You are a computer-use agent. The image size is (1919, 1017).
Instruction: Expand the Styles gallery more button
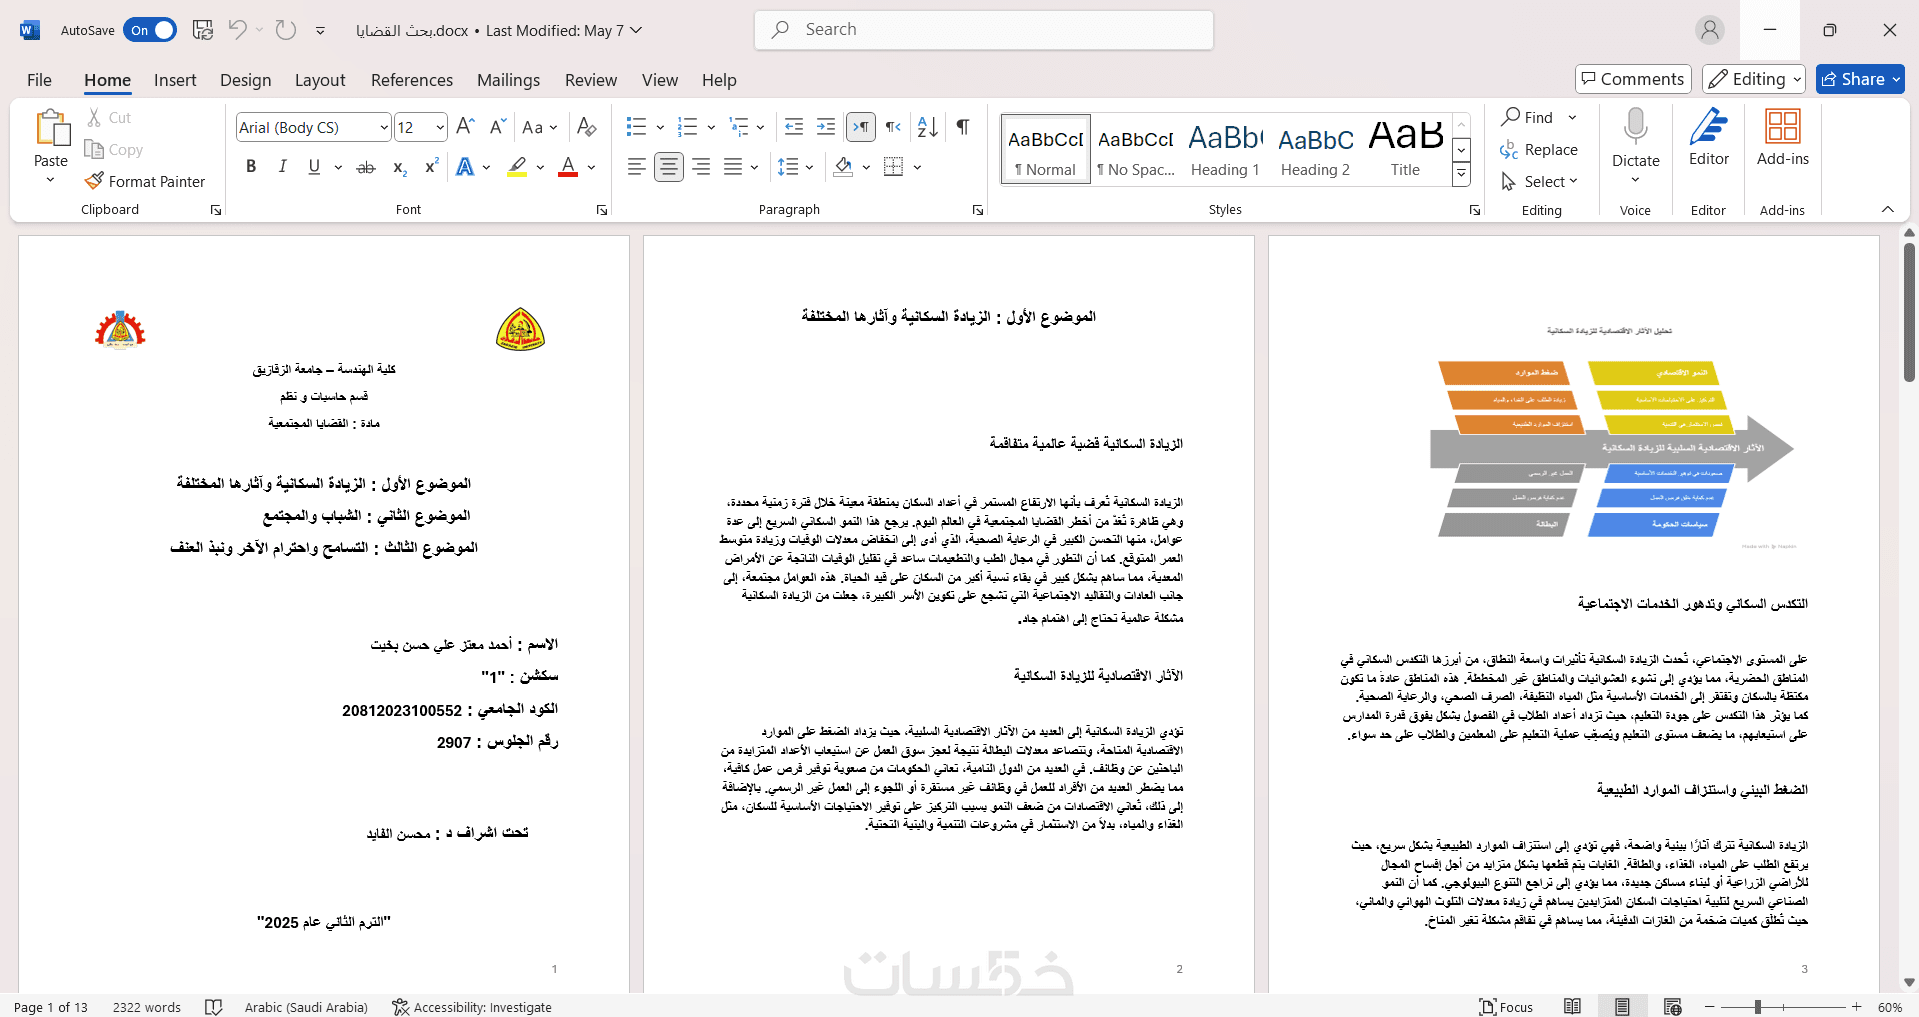coord(1462,174)
